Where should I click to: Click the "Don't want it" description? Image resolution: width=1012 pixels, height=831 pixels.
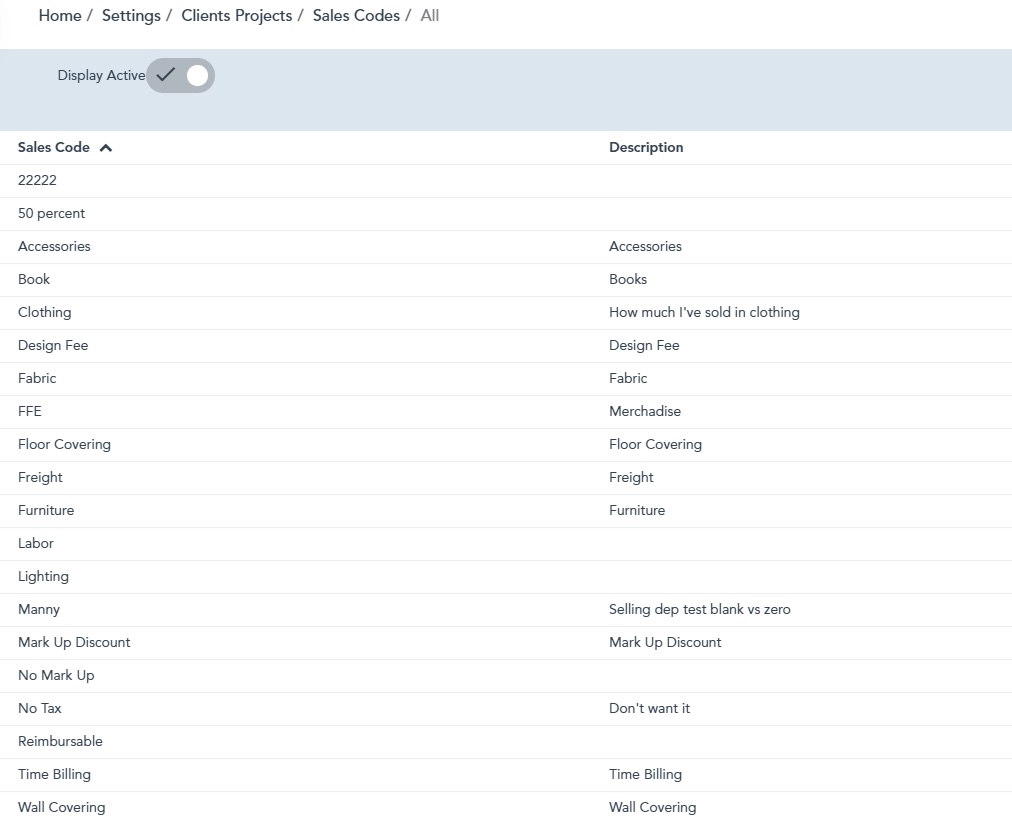649,708
